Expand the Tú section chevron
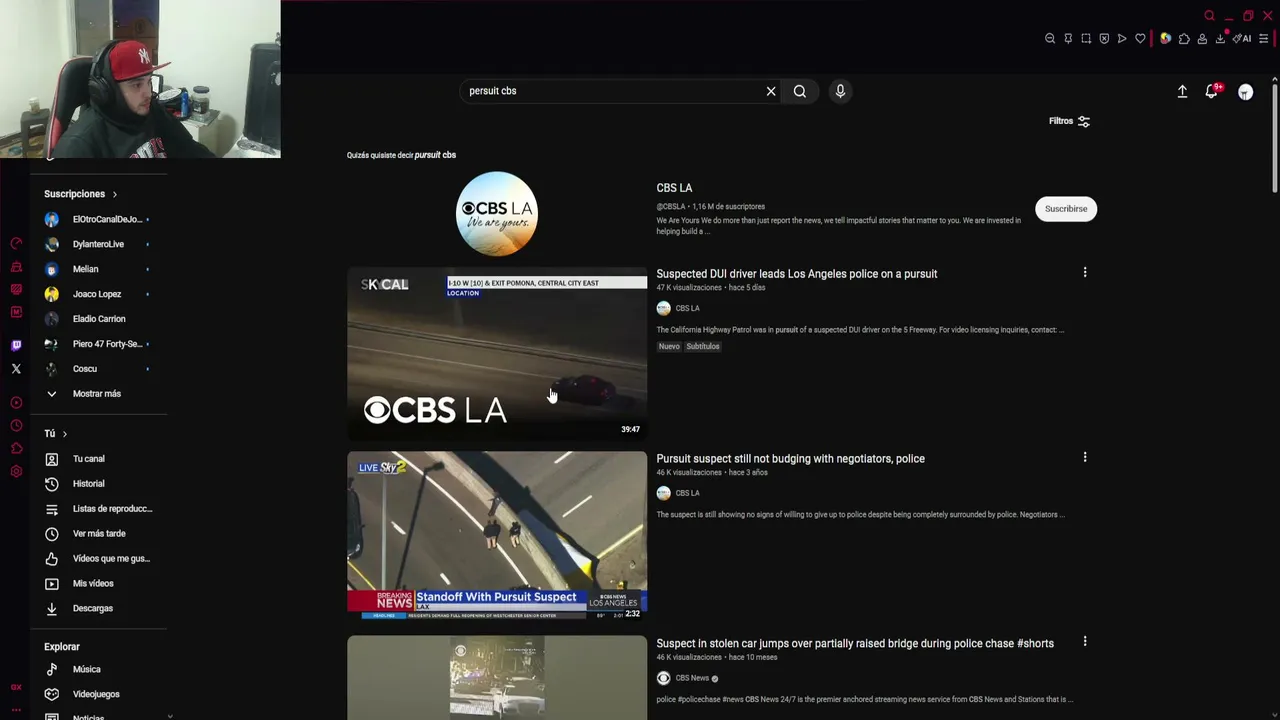This screenshot has height=720, width=1280. point(65,434)
